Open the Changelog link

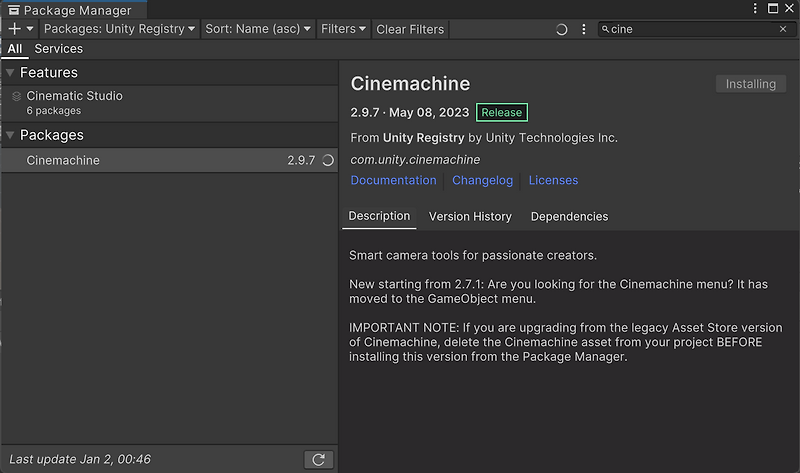(x=482, y=181)
